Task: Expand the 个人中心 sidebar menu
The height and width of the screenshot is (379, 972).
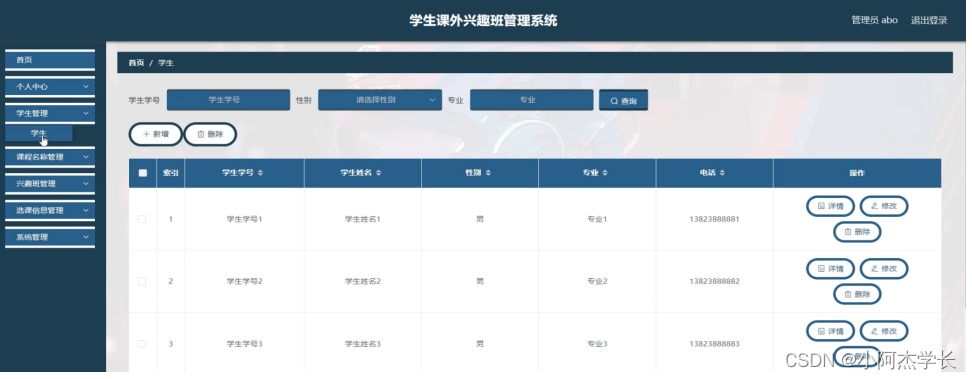Action: 50,87
